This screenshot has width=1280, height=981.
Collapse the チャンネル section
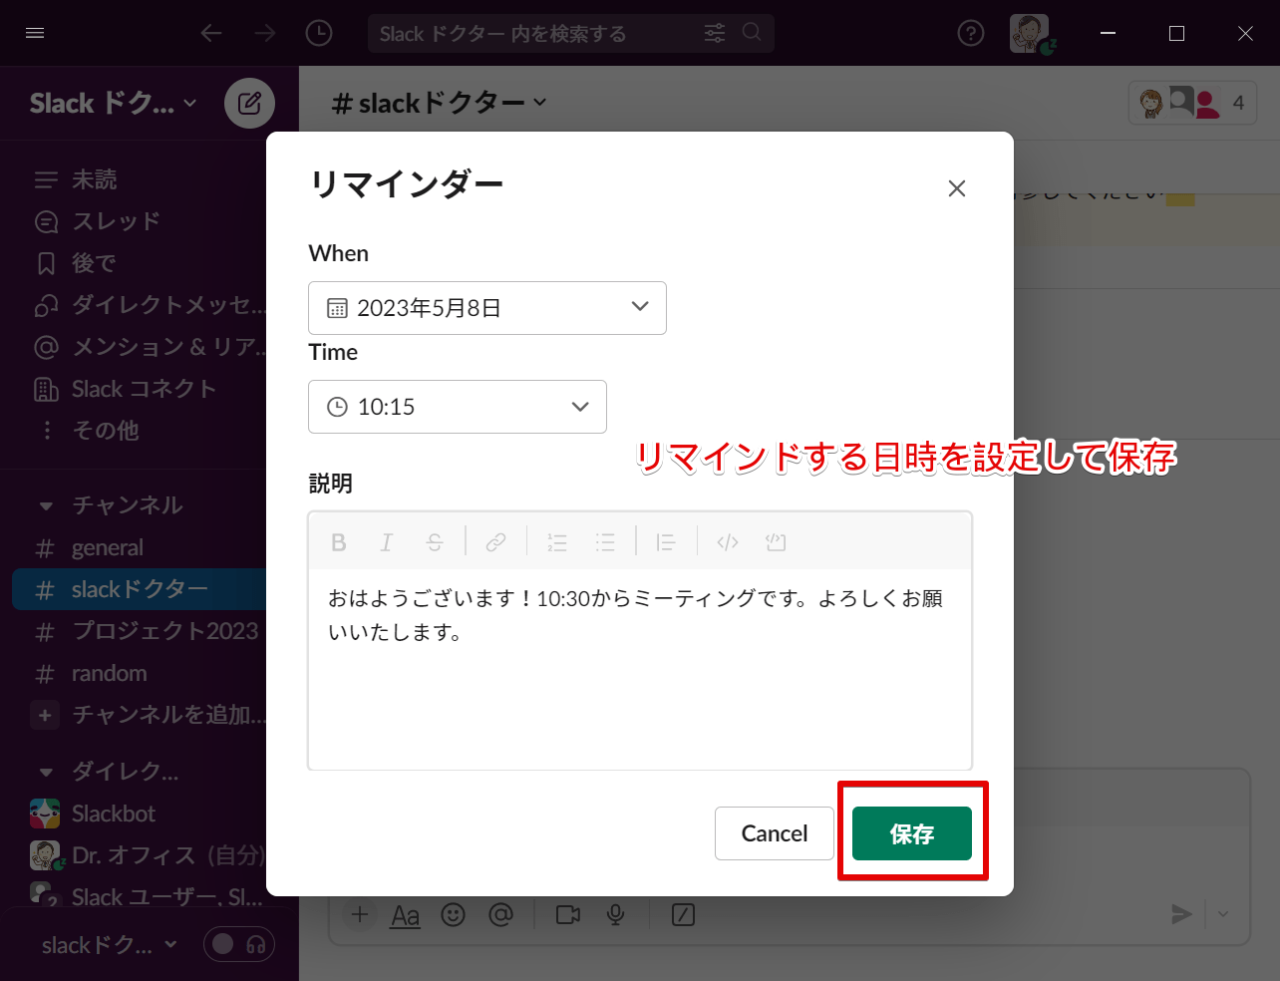click(x=46, y=506)
